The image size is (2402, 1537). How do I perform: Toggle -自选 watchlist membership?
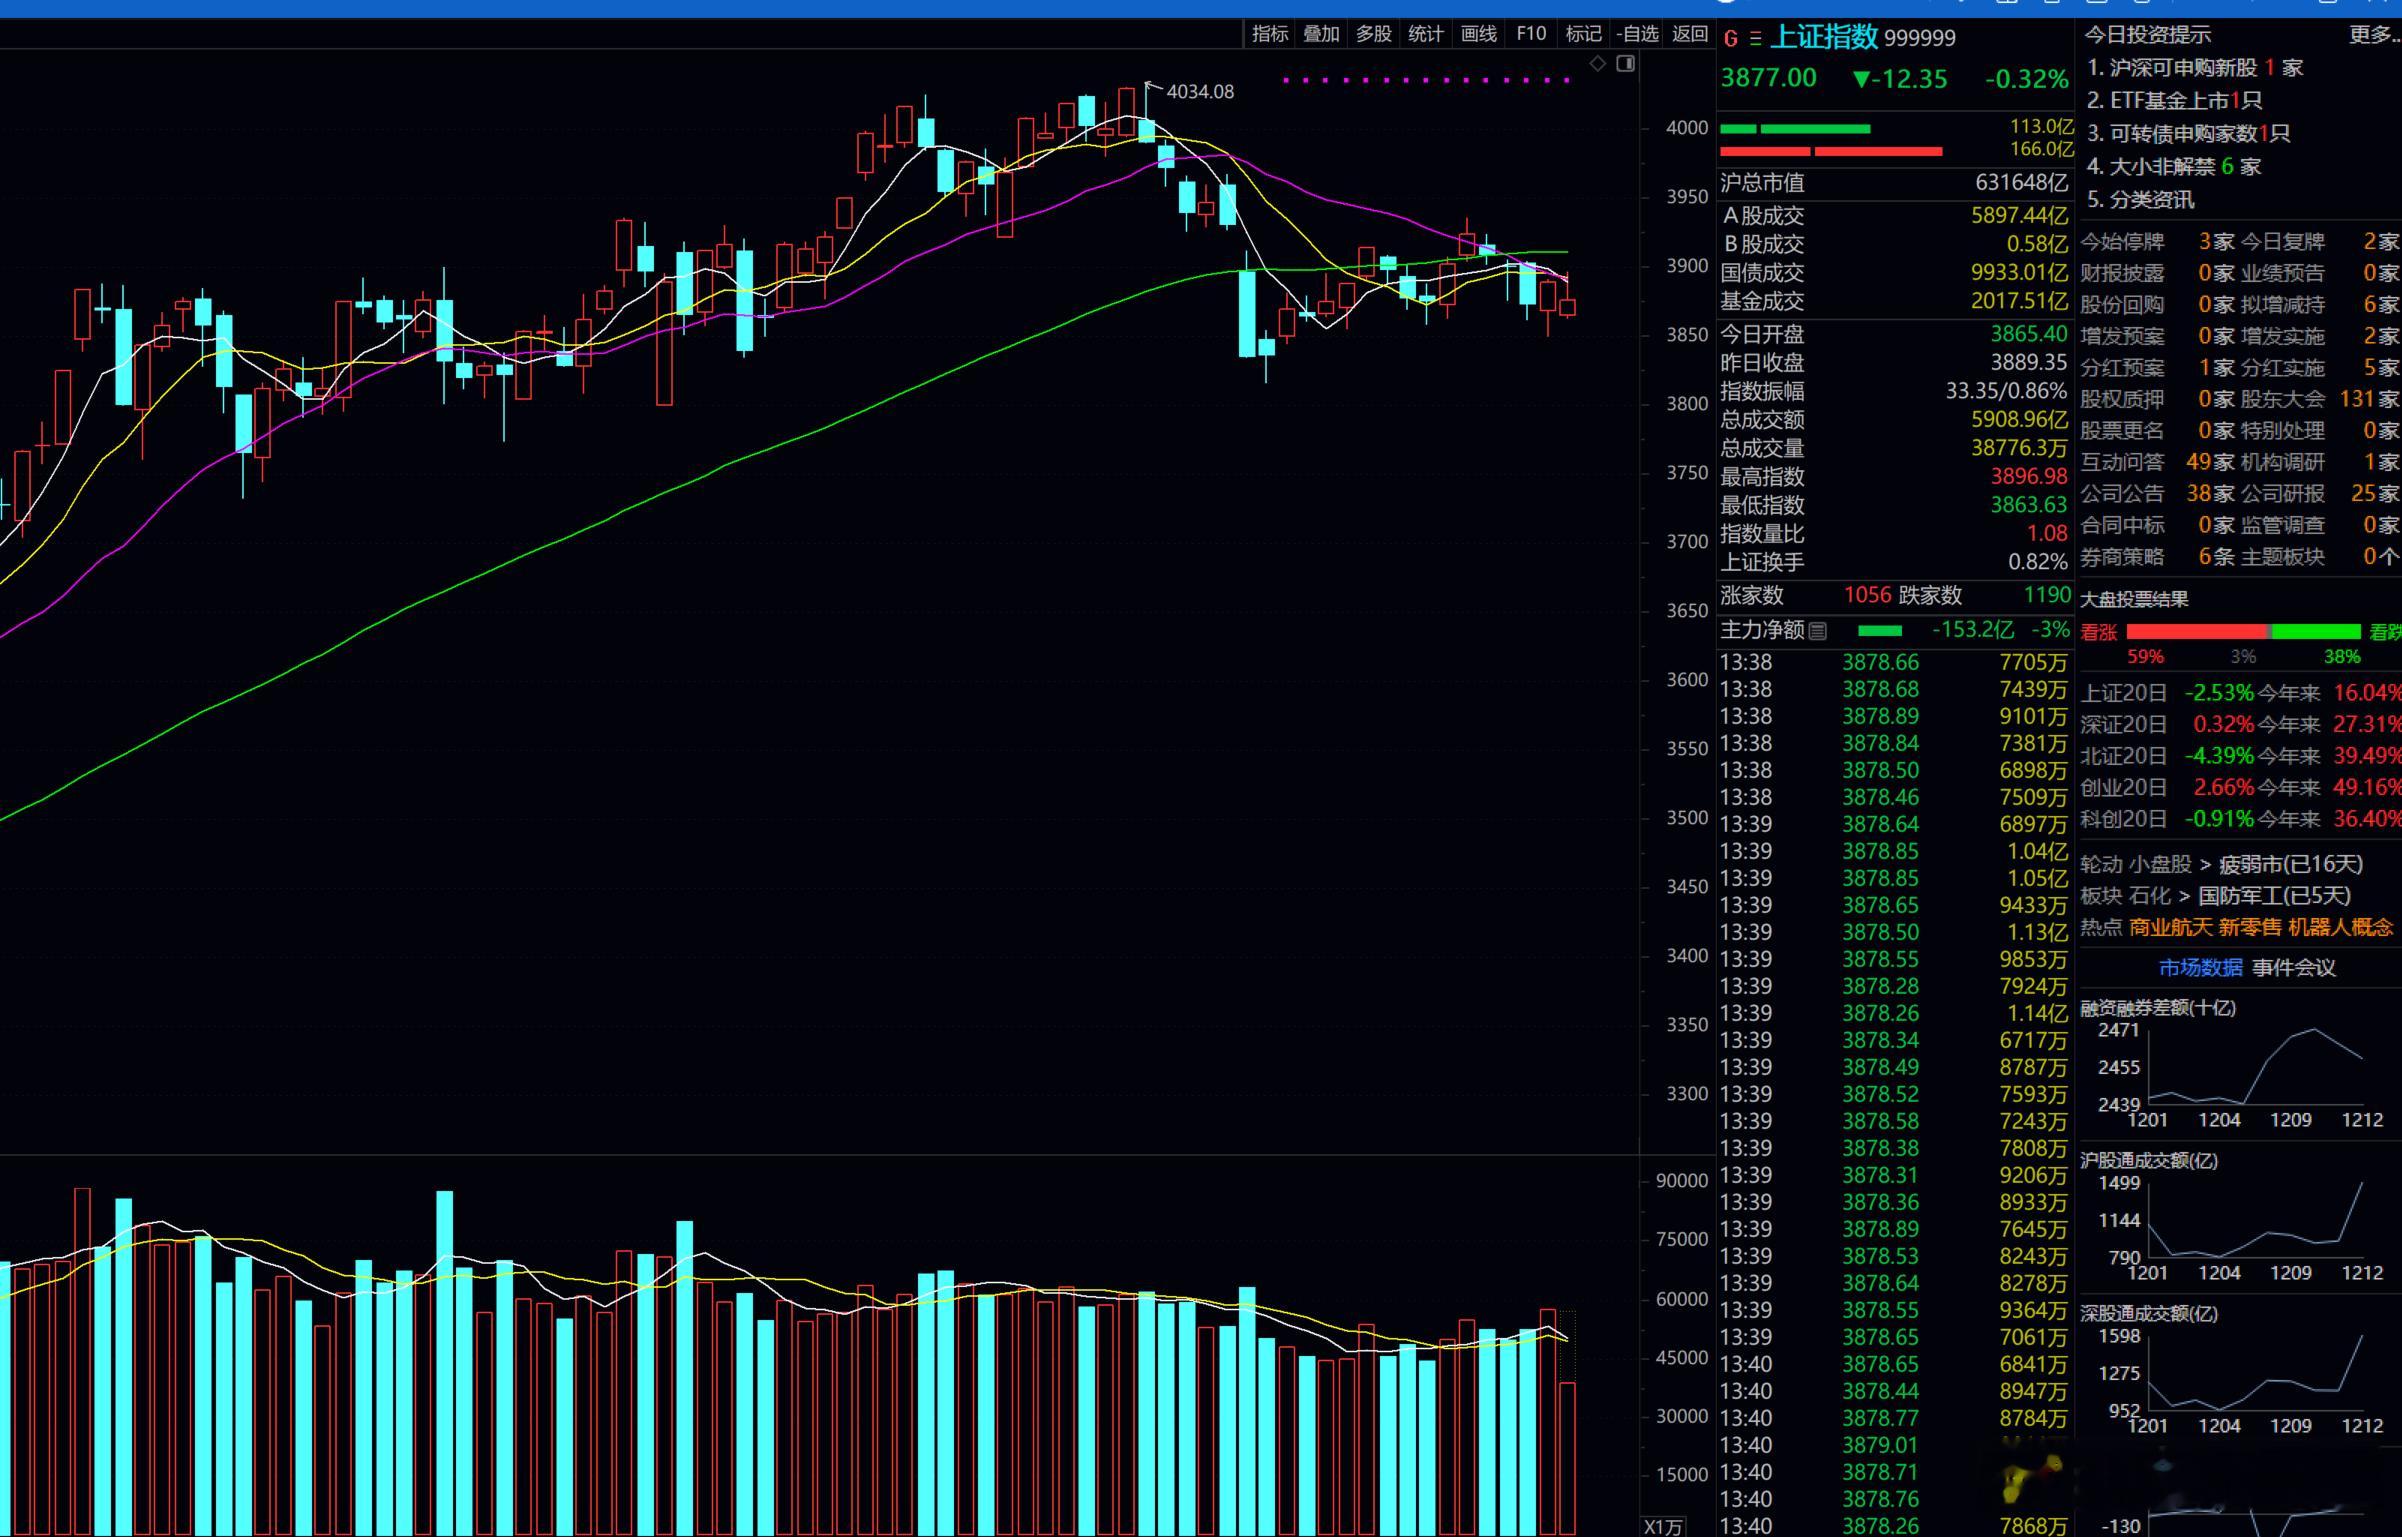click(1637, 34)
